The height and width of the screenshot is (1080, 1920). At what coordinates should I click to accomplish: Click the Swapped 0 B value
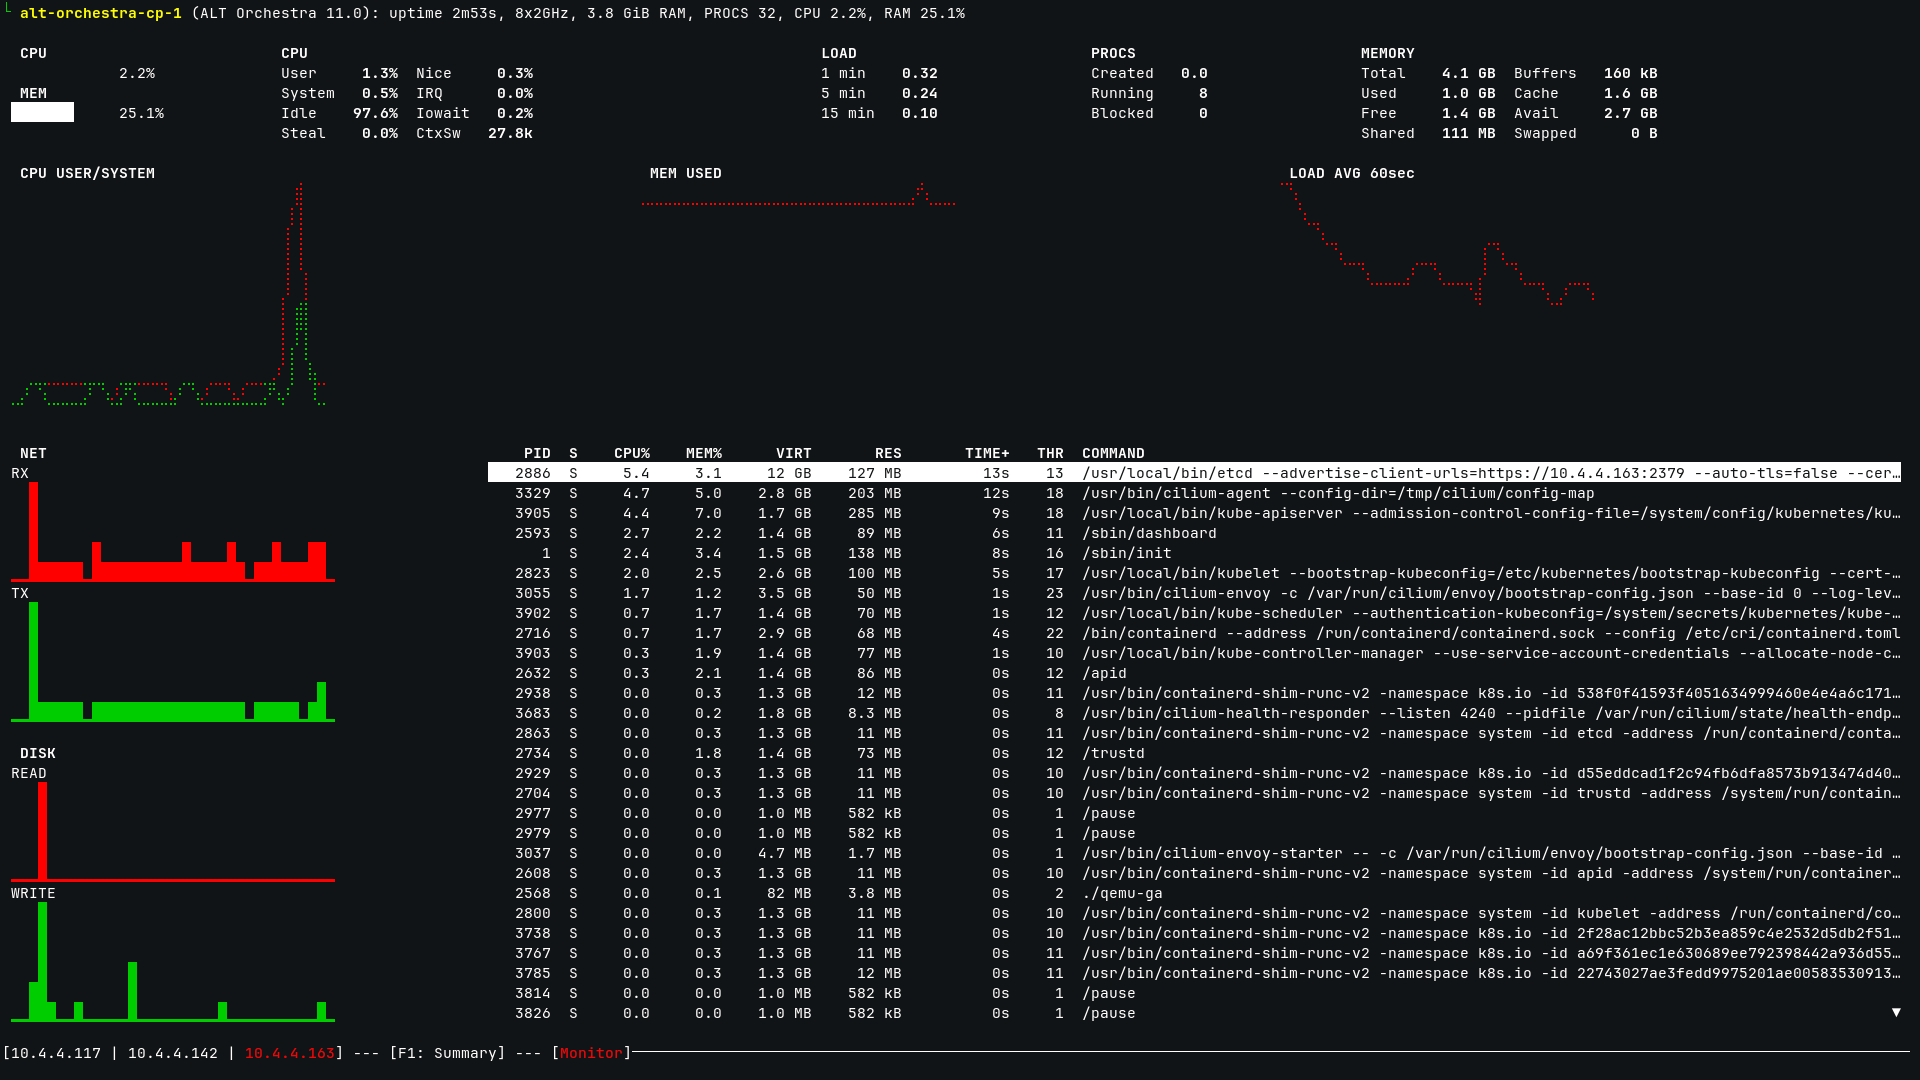pos(1644,133)
